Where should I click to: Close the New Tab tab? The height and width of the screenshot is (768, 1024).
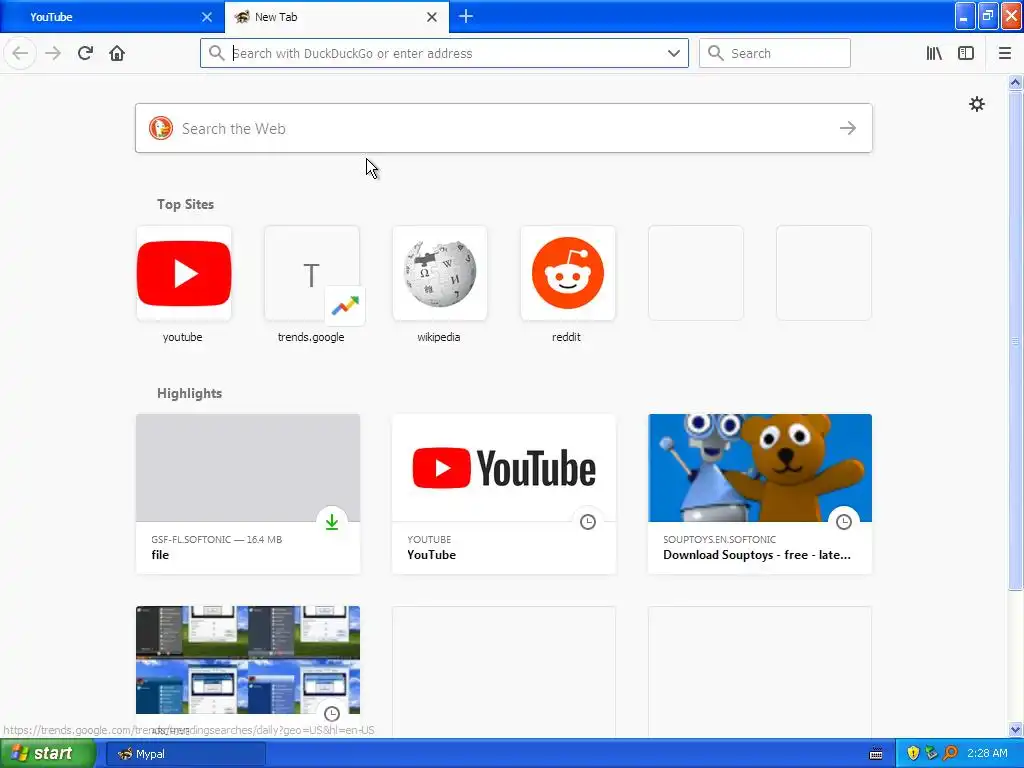point(432,17)
